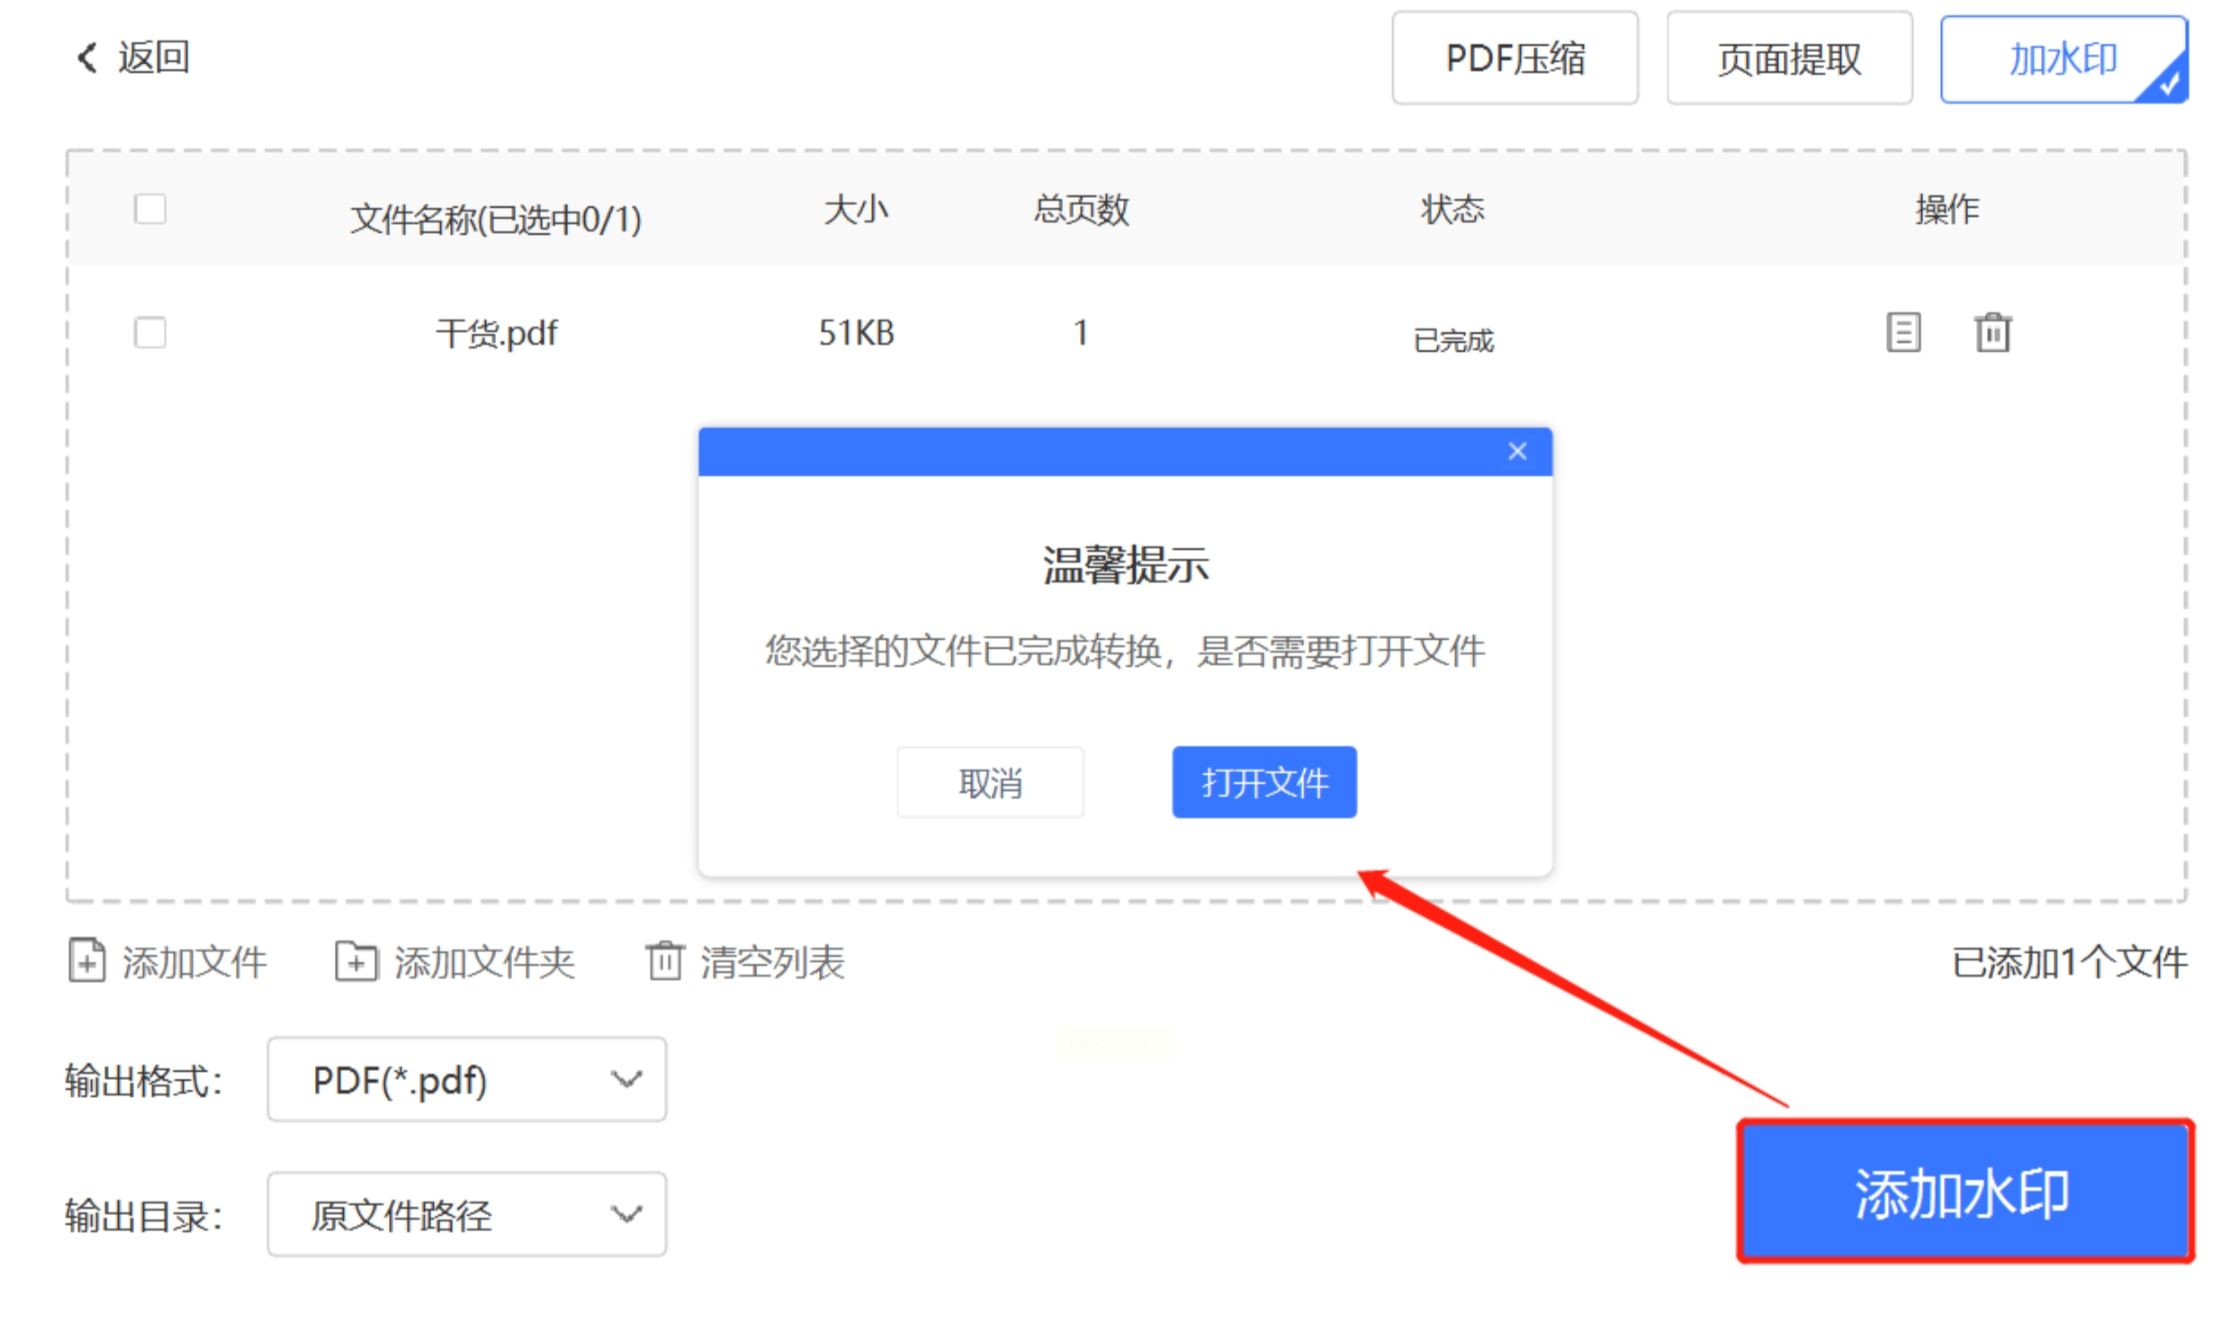The height and width of the screenshot is (1317, 2235).
Task: Check the checkbox beside 干货.pdf
Action: point(150,332)
